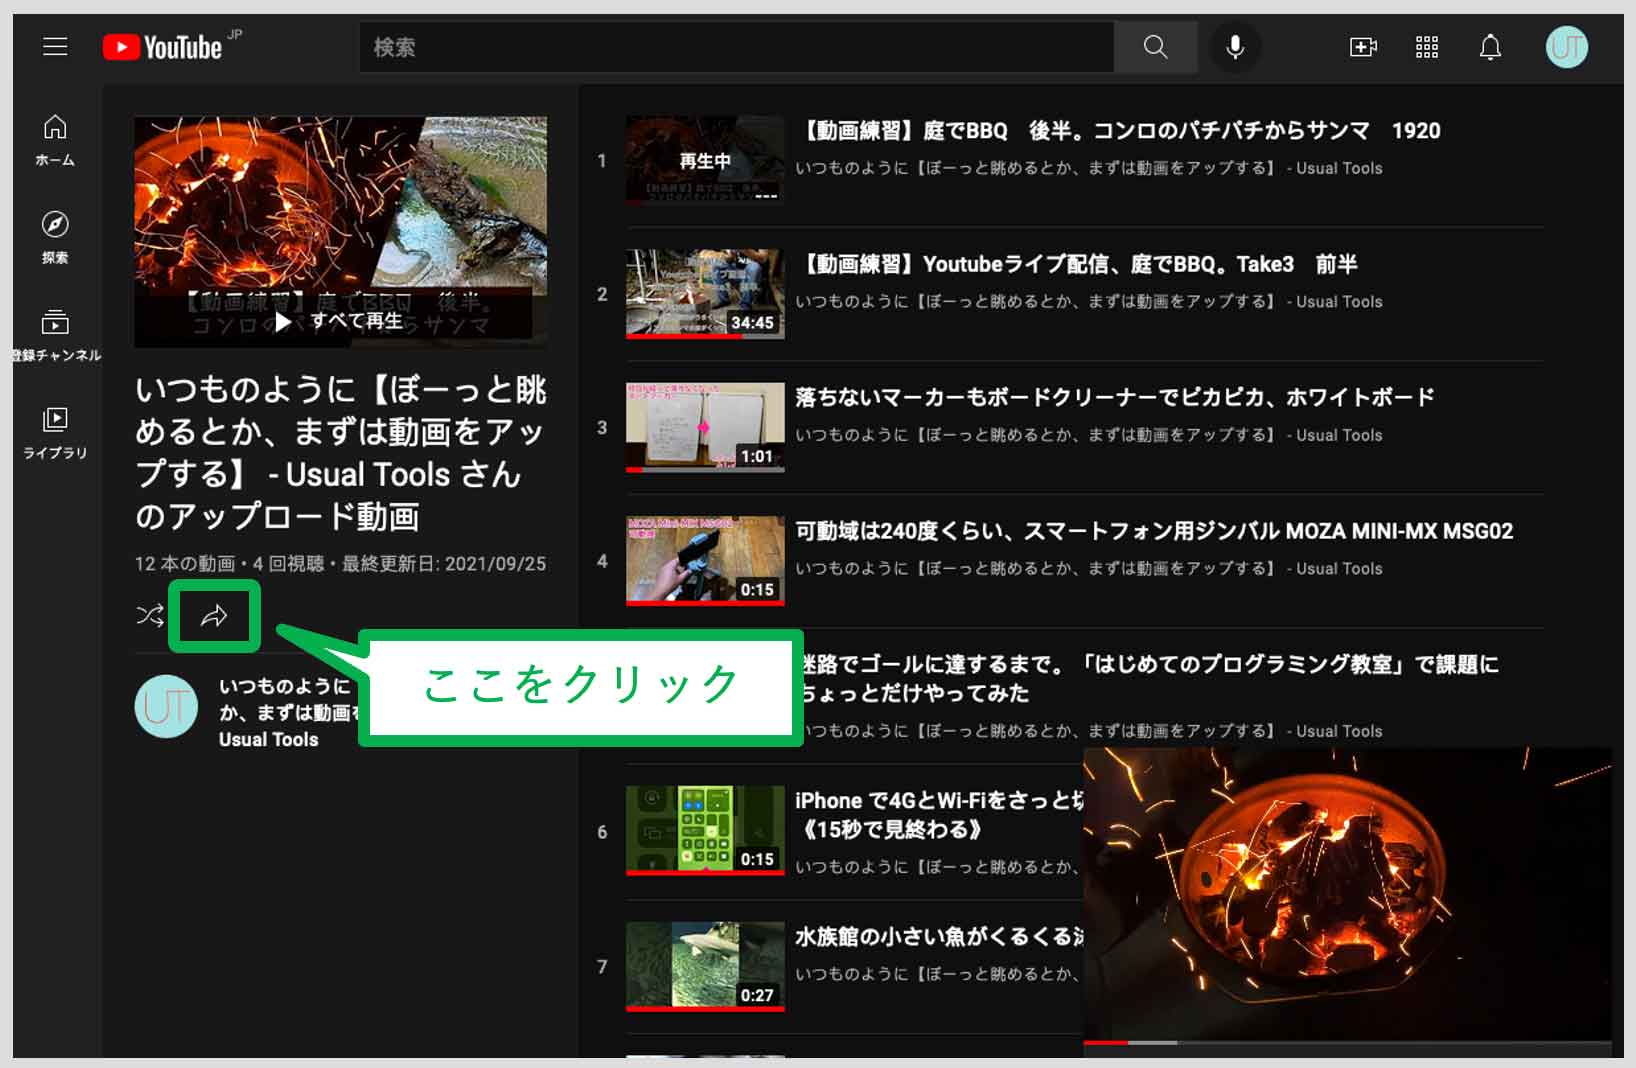The height and width of the screenshot is (1068, 1636).
Task: Open the Usual Tools channel link
Action: pyautogui.click(x=268, y=740)
